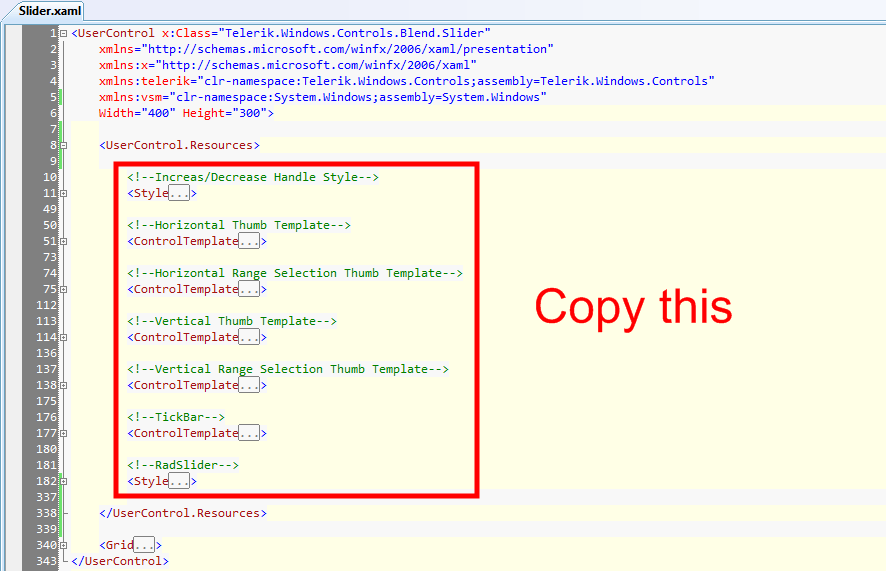This screenshot has height=571, width=886.
Task: Click the closing </UserControl> tag
Action: pos(120,561)
